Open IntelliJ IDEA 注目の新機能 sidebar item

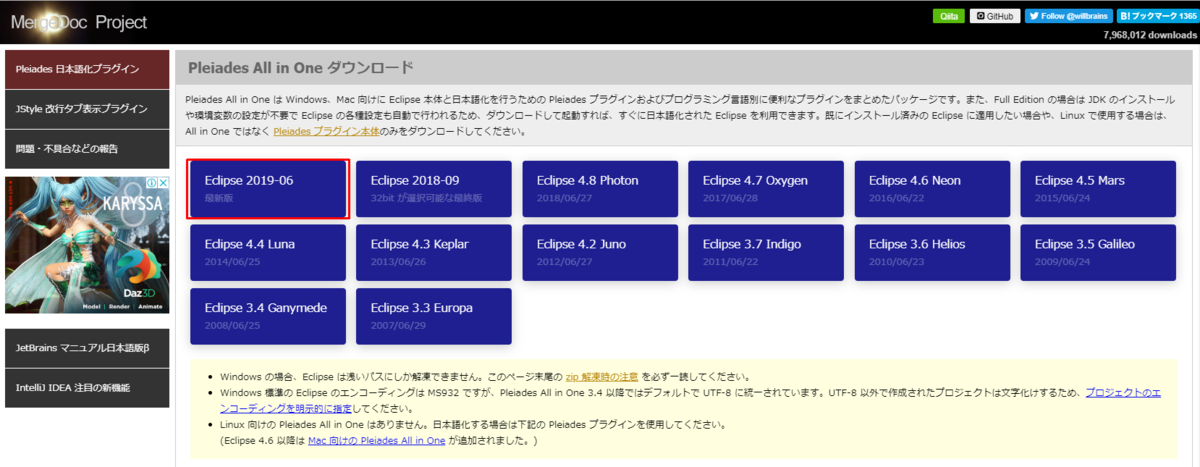[x=87, y=388]
